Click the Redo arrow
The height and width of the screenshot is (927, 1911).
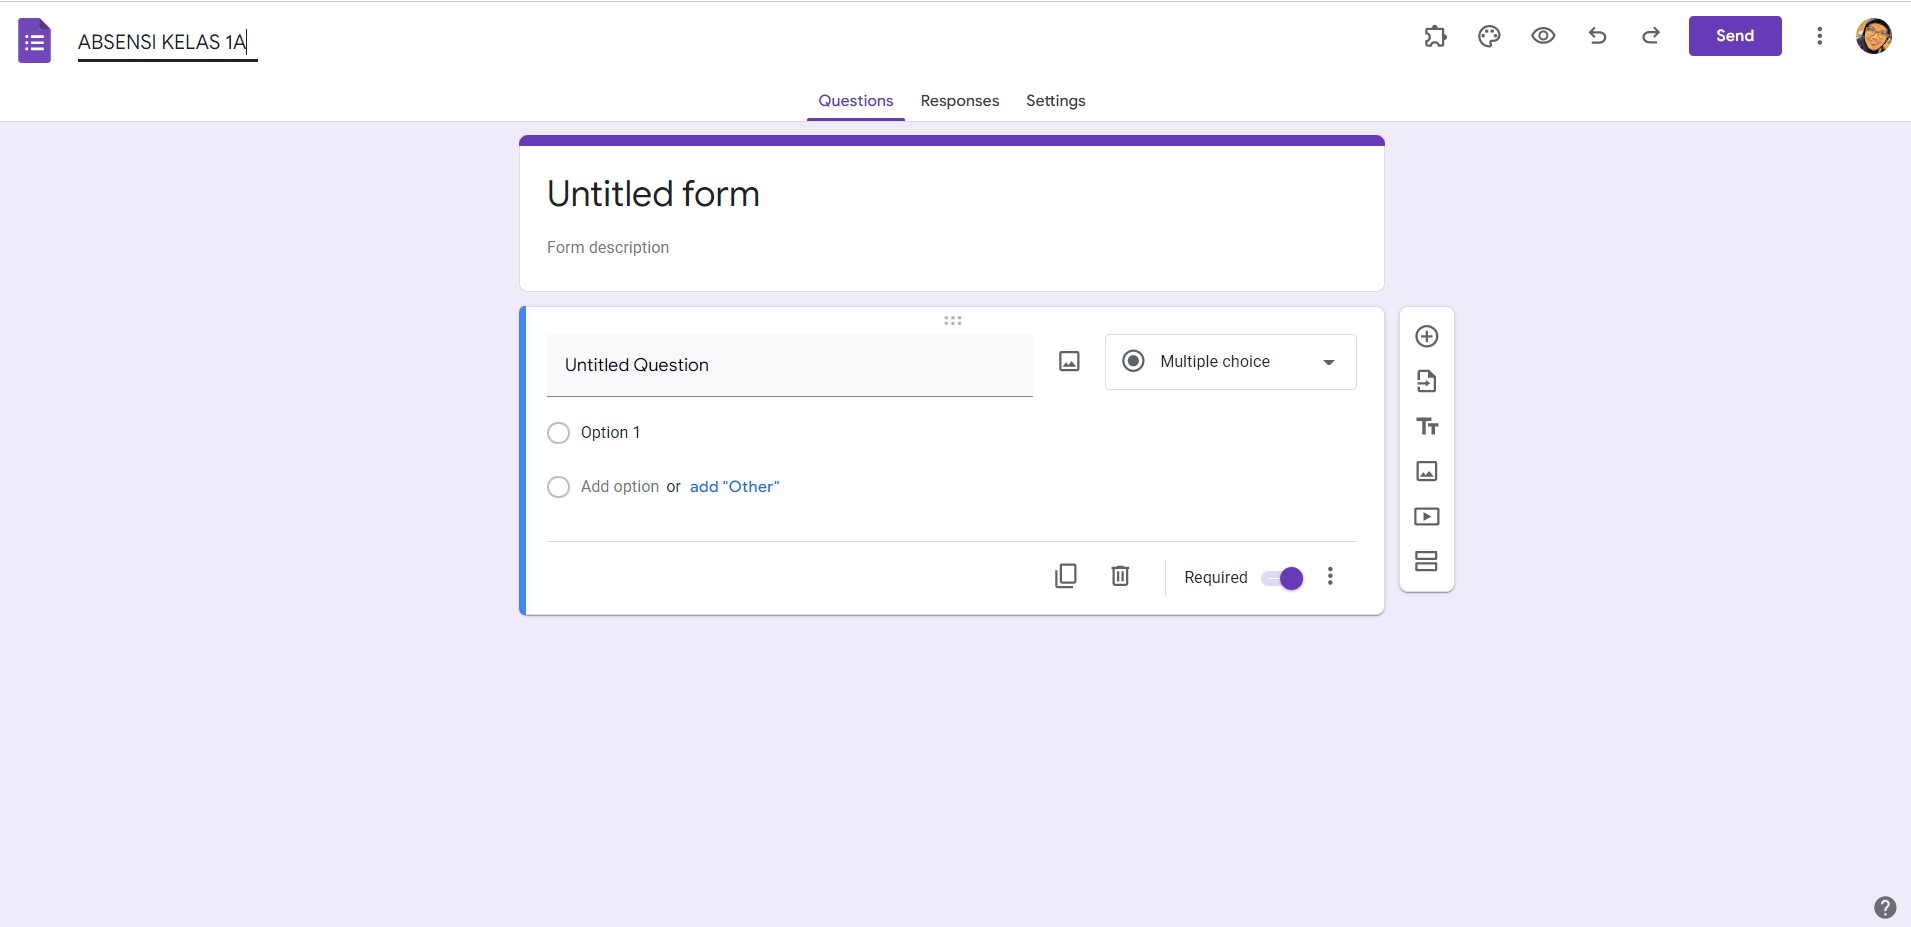click(1651, 37)
